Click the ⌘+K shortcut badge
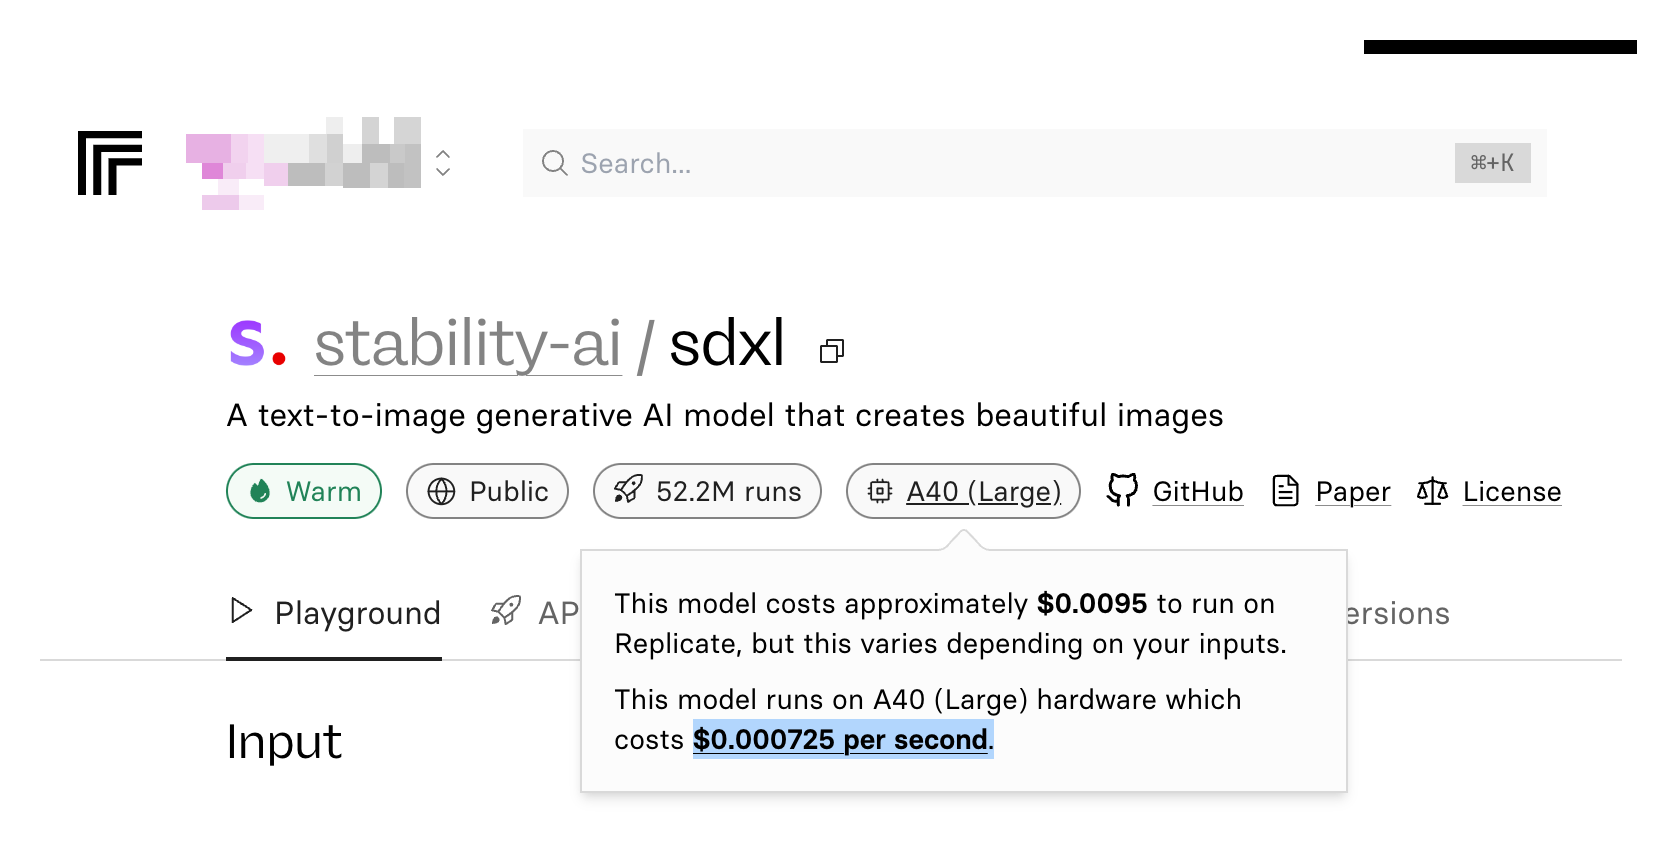The image size is (1677, 857). [x=1491, y=163]
